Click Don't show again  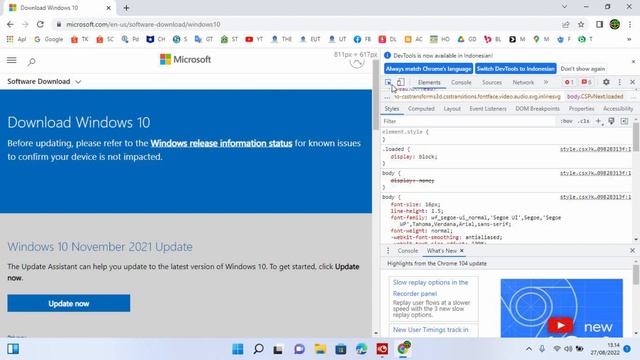point(582,69)
